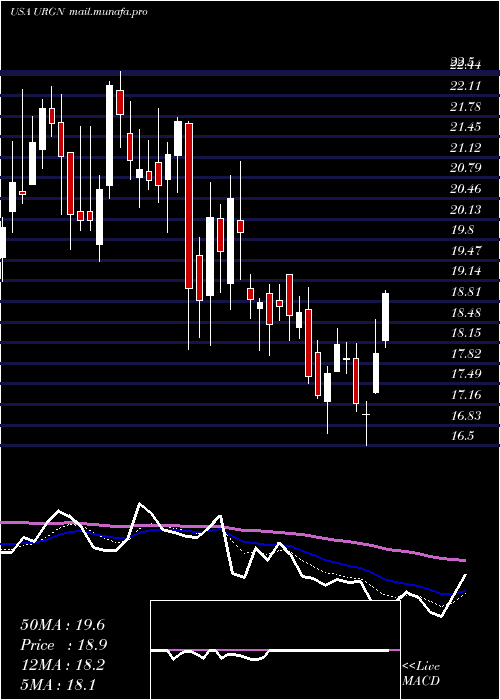Click the 20.46 price axis label

coord(466,189)
